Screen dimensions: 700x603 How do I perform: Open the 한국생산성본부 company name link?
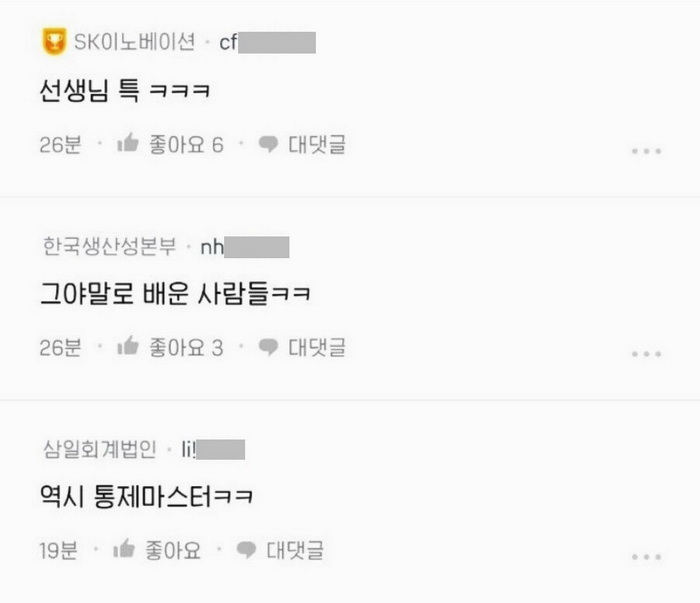coord(110,246)
